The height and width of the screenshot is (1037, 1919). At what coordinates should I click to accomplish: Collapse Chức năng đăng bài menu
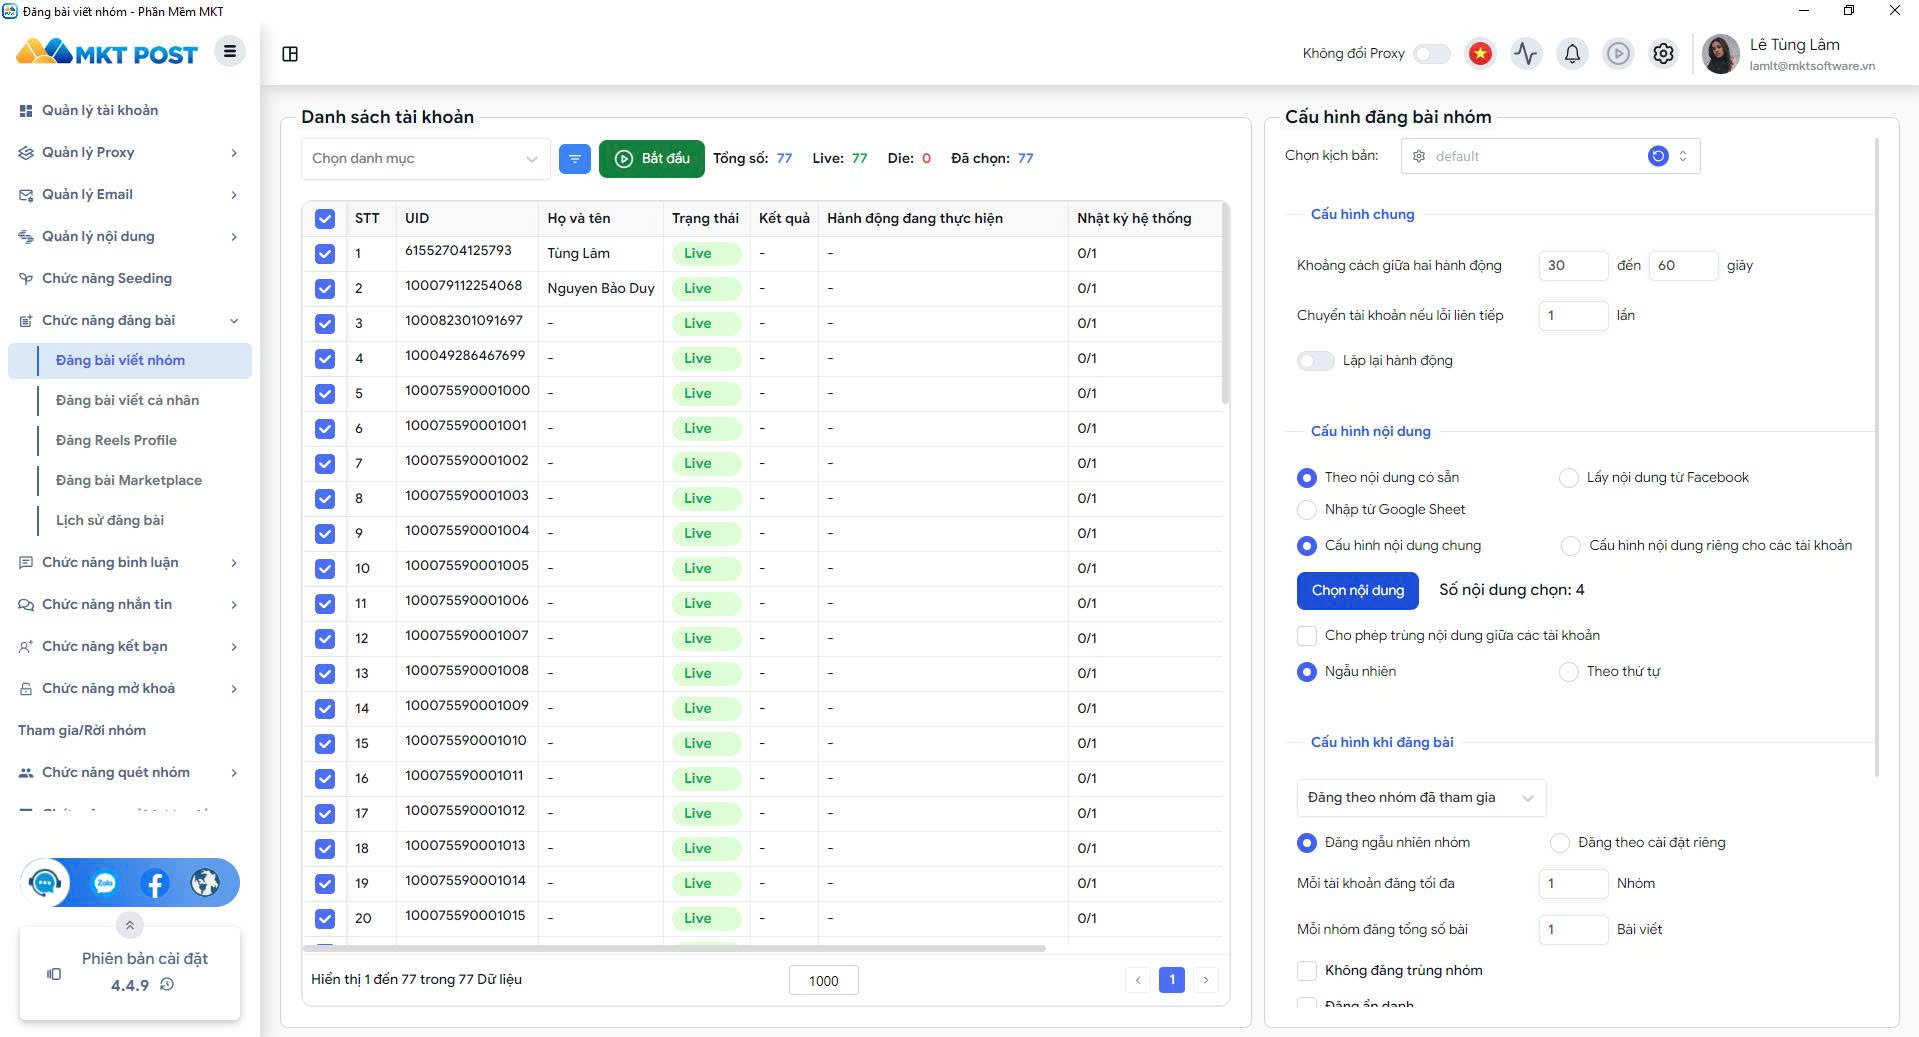point(129,320)
